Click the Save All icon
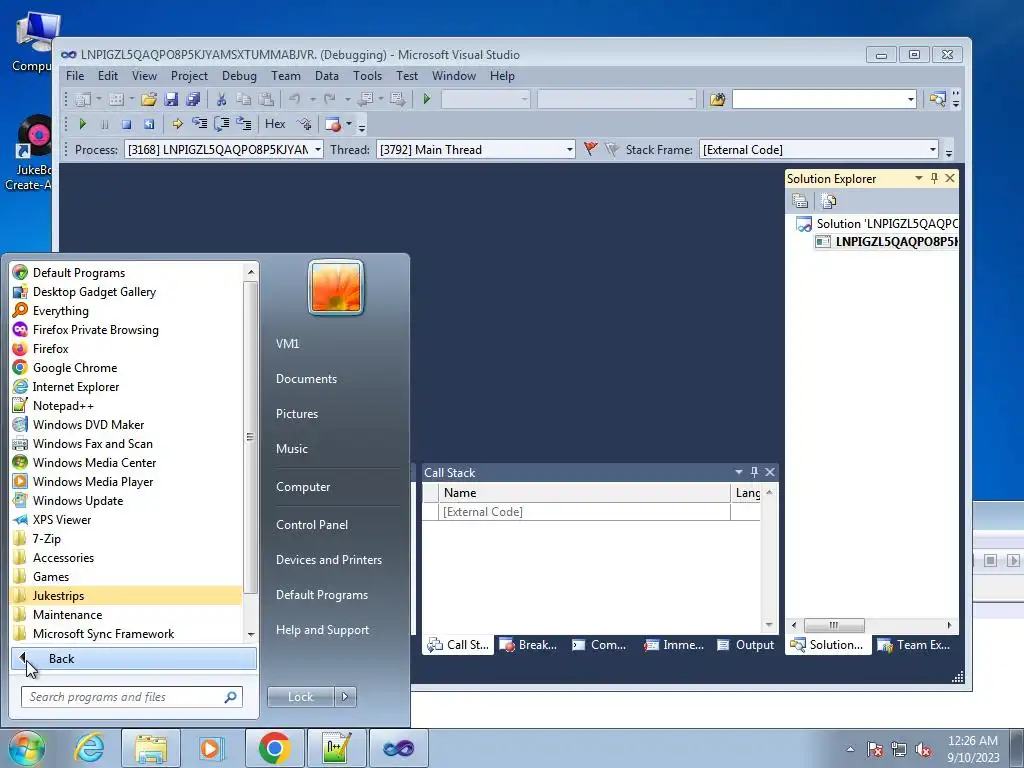Image resolution: width=1024 pixels, height=768 pixels. [x=193, y=99]
